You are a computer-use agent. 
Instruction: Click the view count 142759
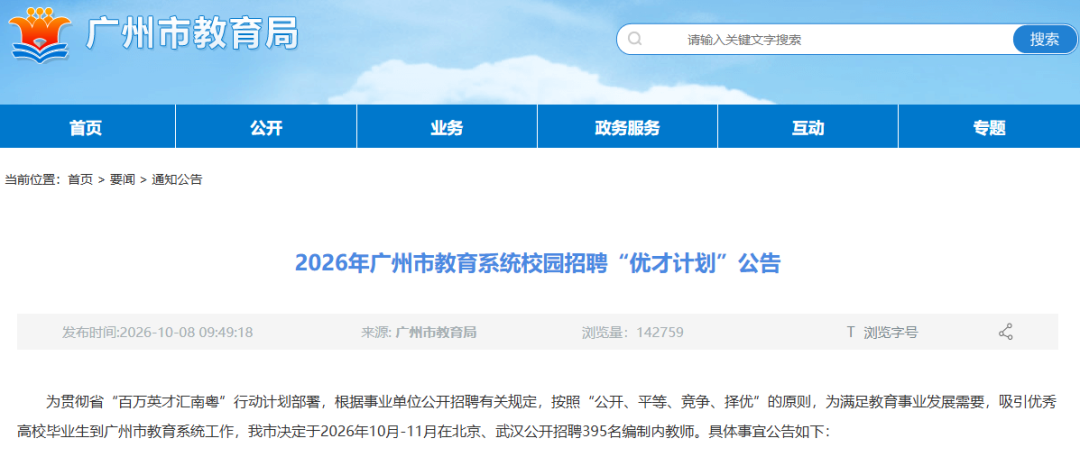[x=660, y=332]
